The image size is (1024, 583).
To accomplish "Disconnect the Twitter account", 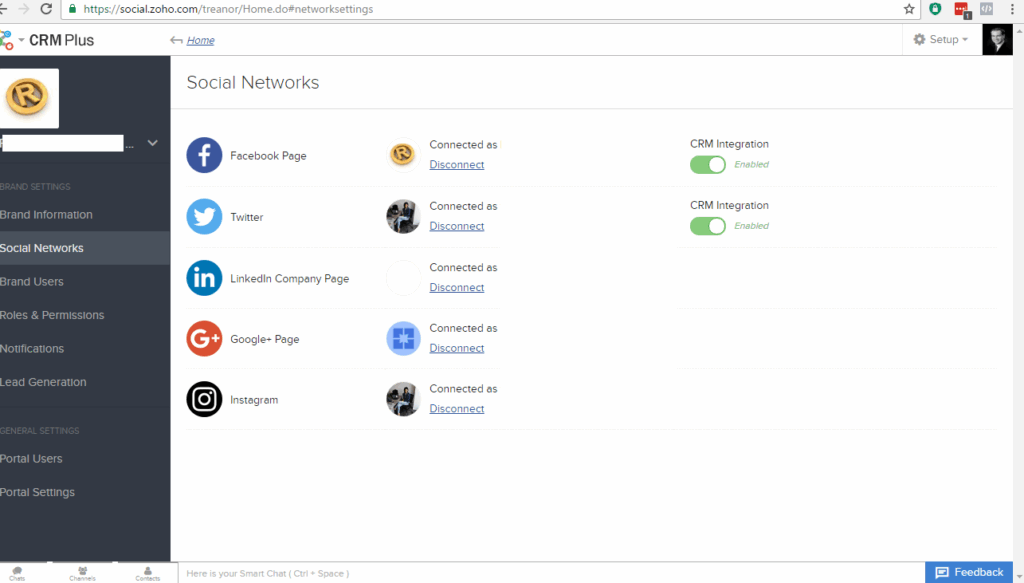I will pos(456,226).
